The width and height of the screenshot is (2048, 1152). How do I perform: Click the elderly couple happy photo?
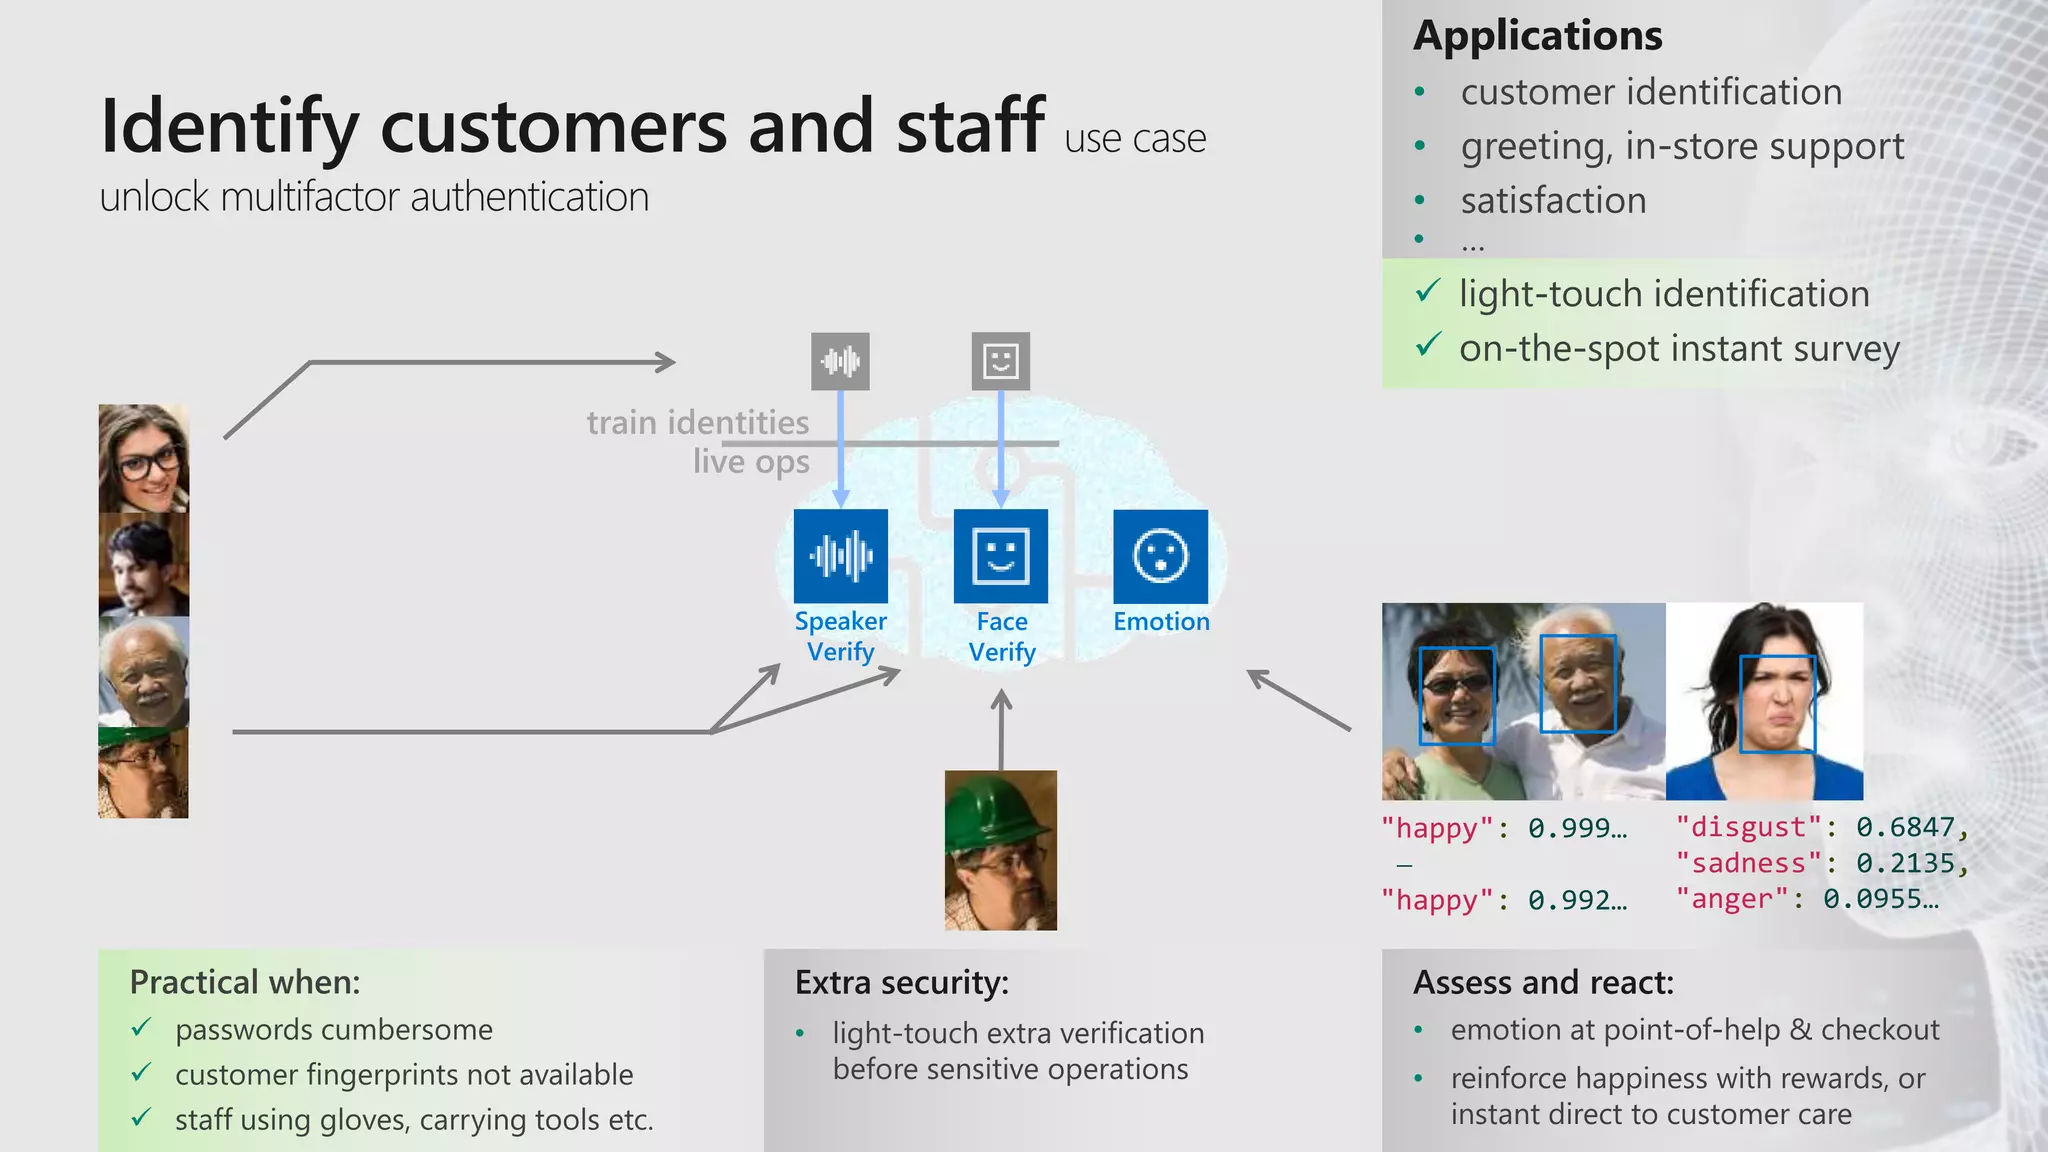coord(1523,701)
